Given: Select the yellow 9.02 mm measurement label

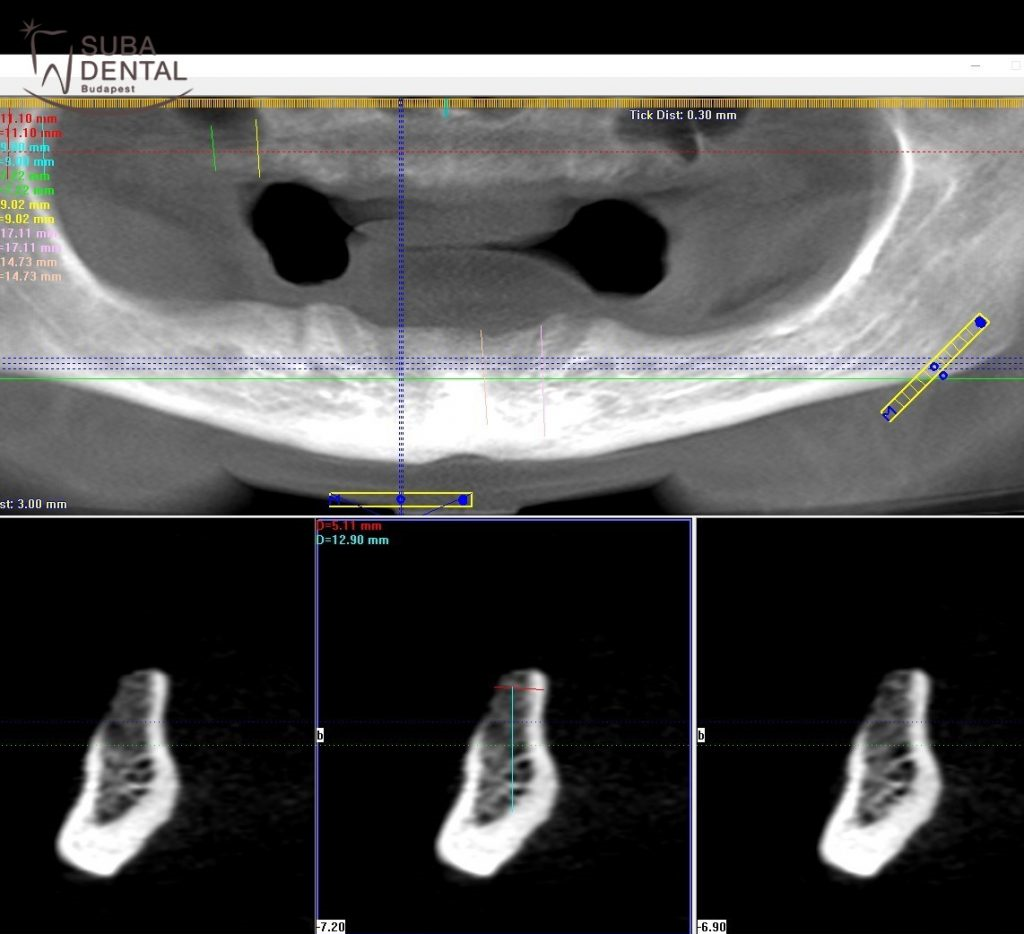Looking at the screenshot, I should click(x=28, y=205).
